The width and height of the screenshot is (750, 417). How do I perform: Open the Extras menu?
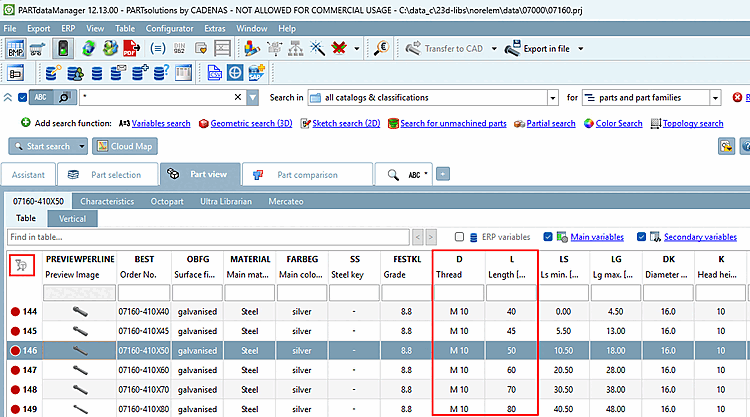coord(215,28)
